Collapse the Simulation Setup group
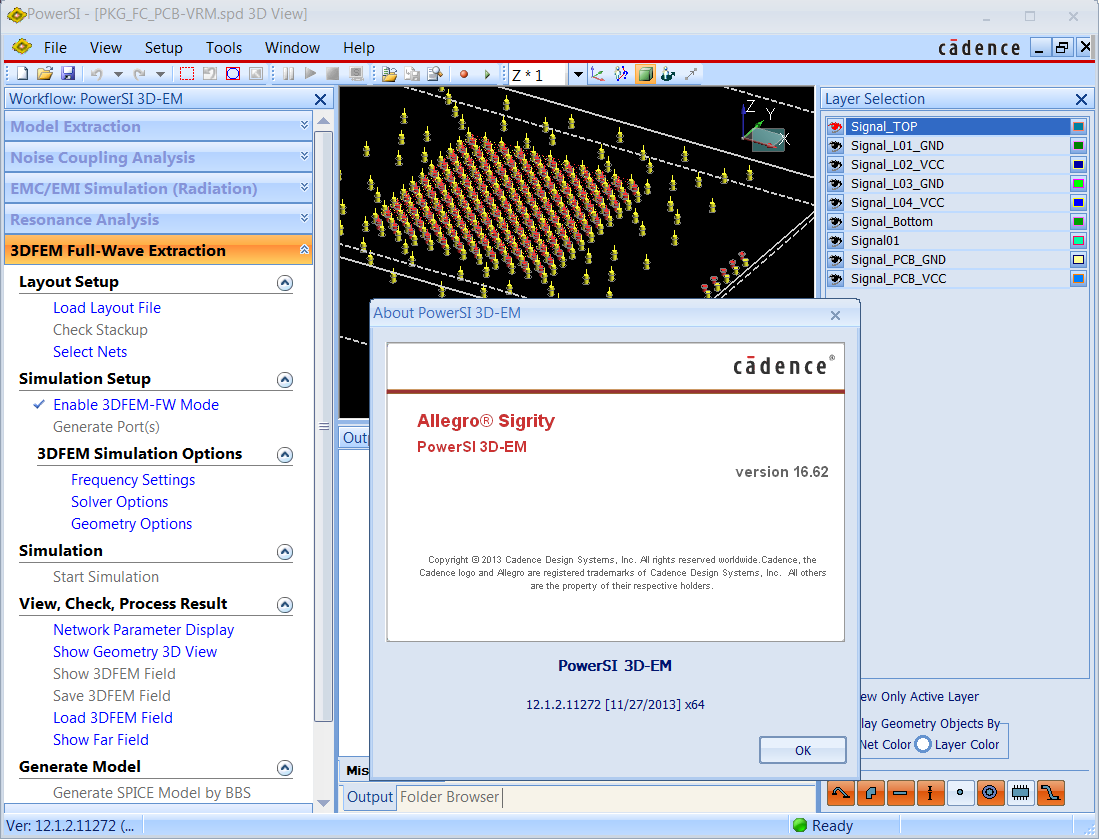This screenshot has width=1099, height=839. click(285, 380)
